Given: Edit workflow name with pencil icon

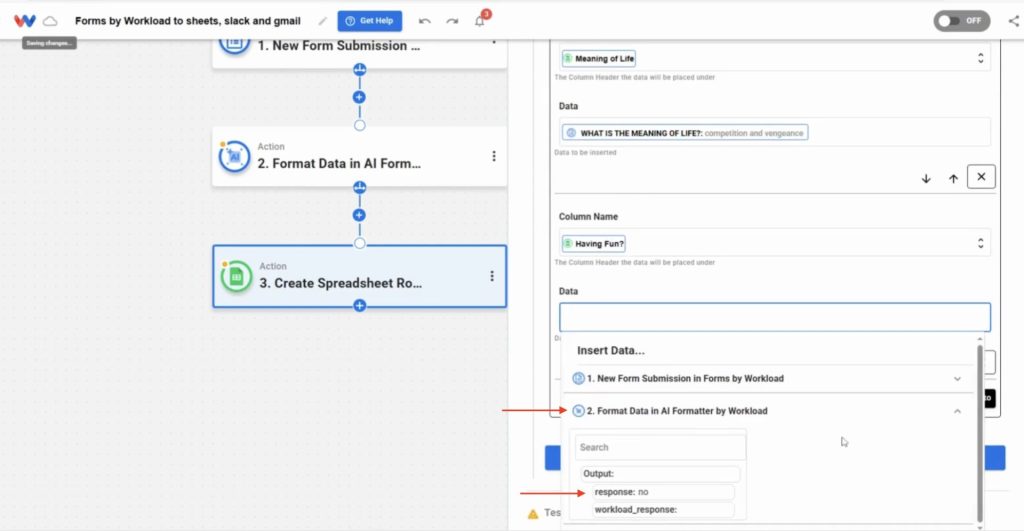Looking at the screenshot, I should 322,21.
